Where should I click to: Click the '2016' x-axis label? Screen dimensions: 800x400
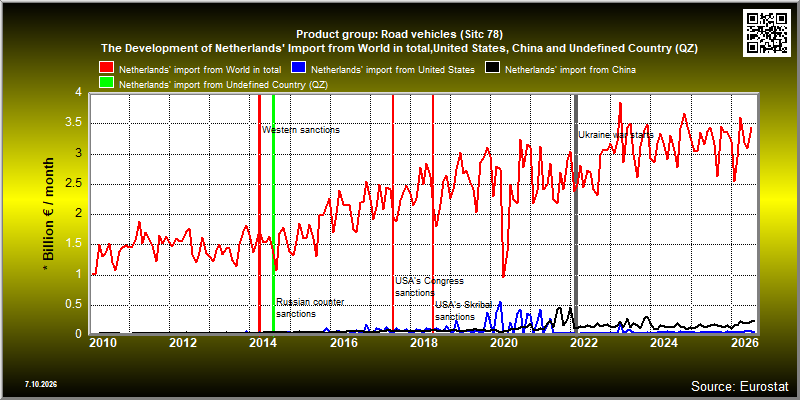tap(343, 343)
